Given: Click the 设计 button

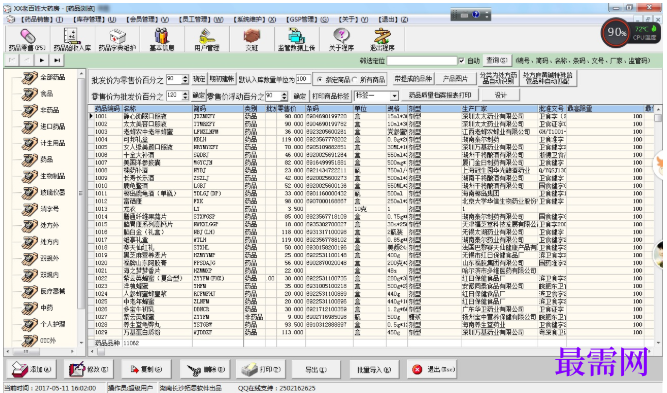Looking at the screenshot, I should [x=501, y=95].
